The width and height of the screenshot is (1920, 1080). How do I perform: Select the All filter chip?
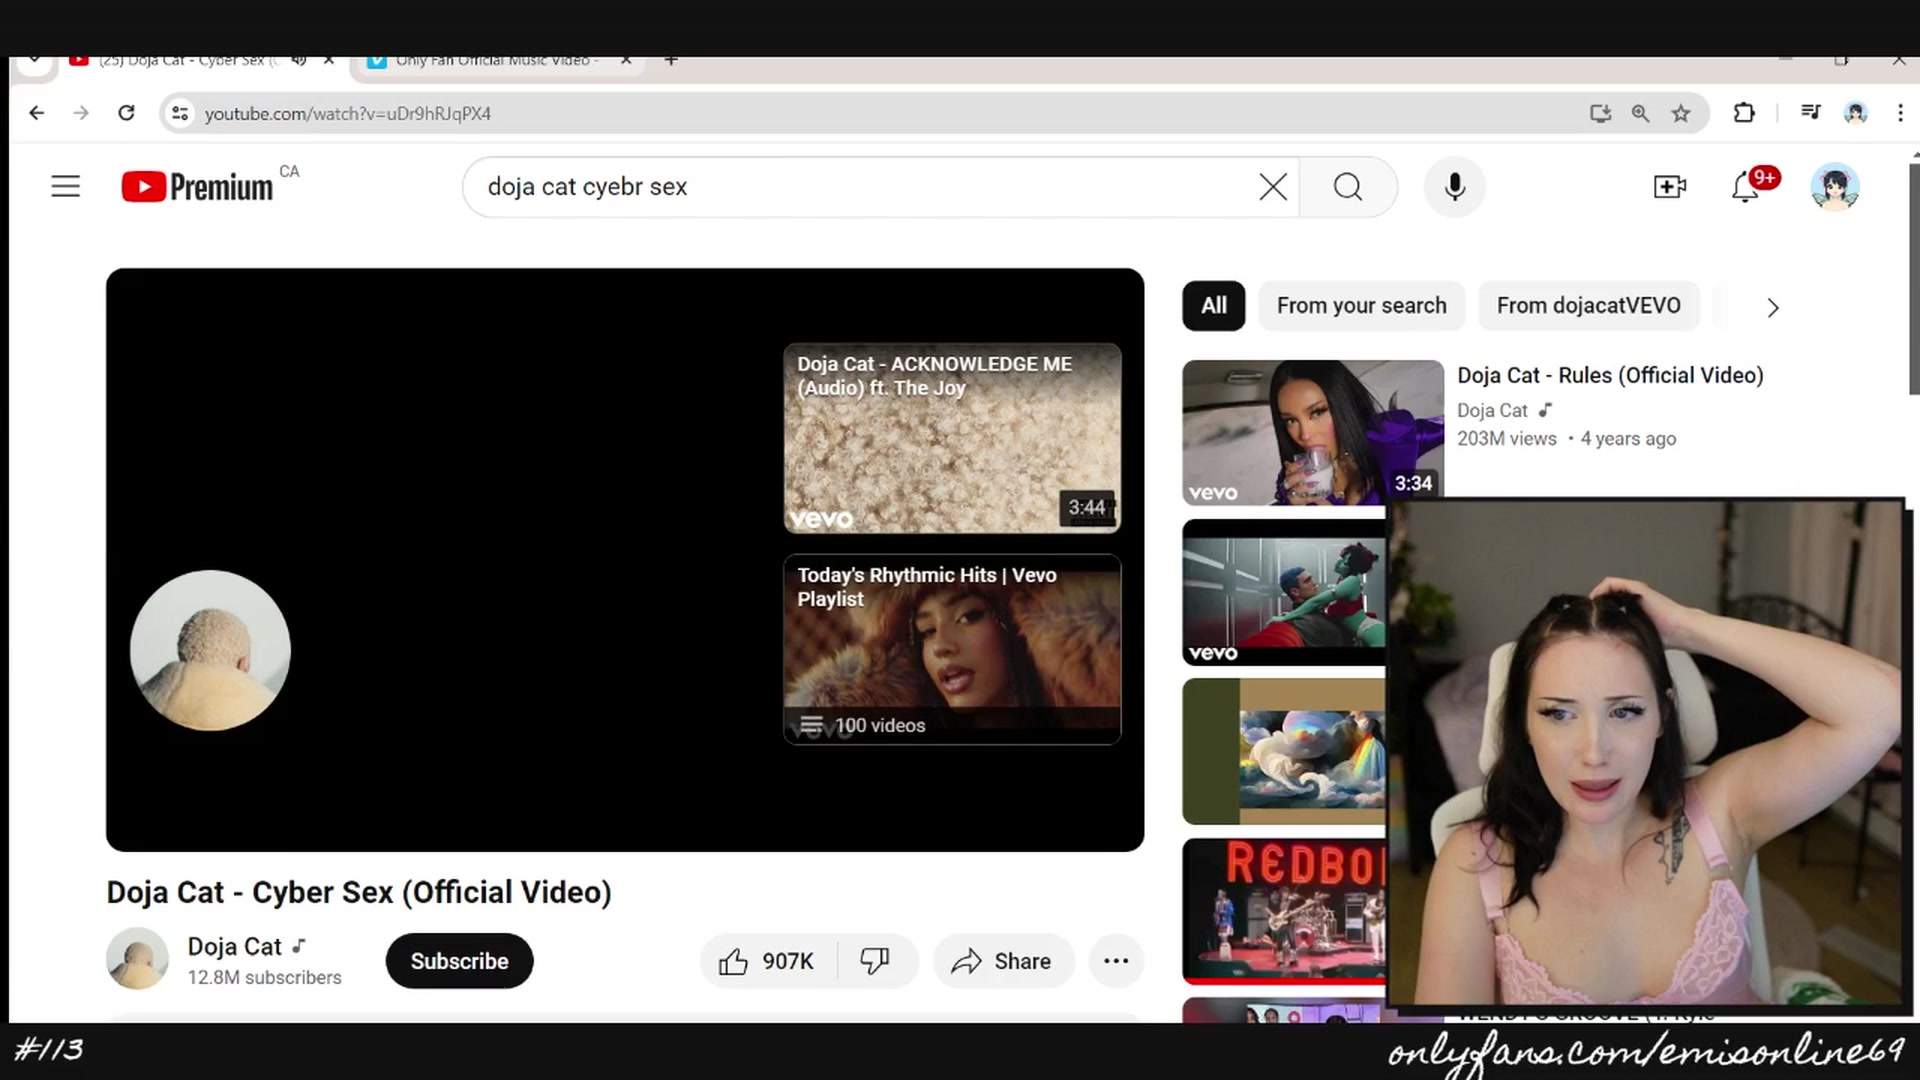1214,306
